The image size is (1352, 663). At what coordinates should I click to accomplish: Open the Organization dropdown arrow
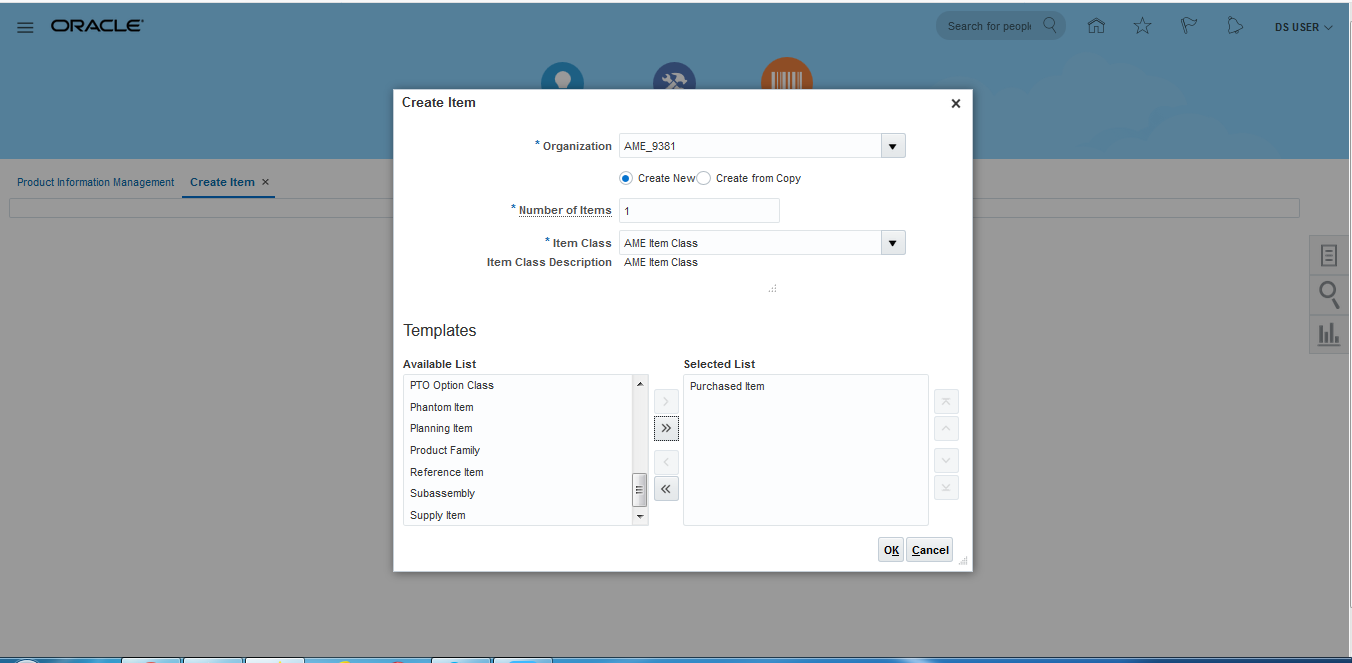tap(893, 146)
